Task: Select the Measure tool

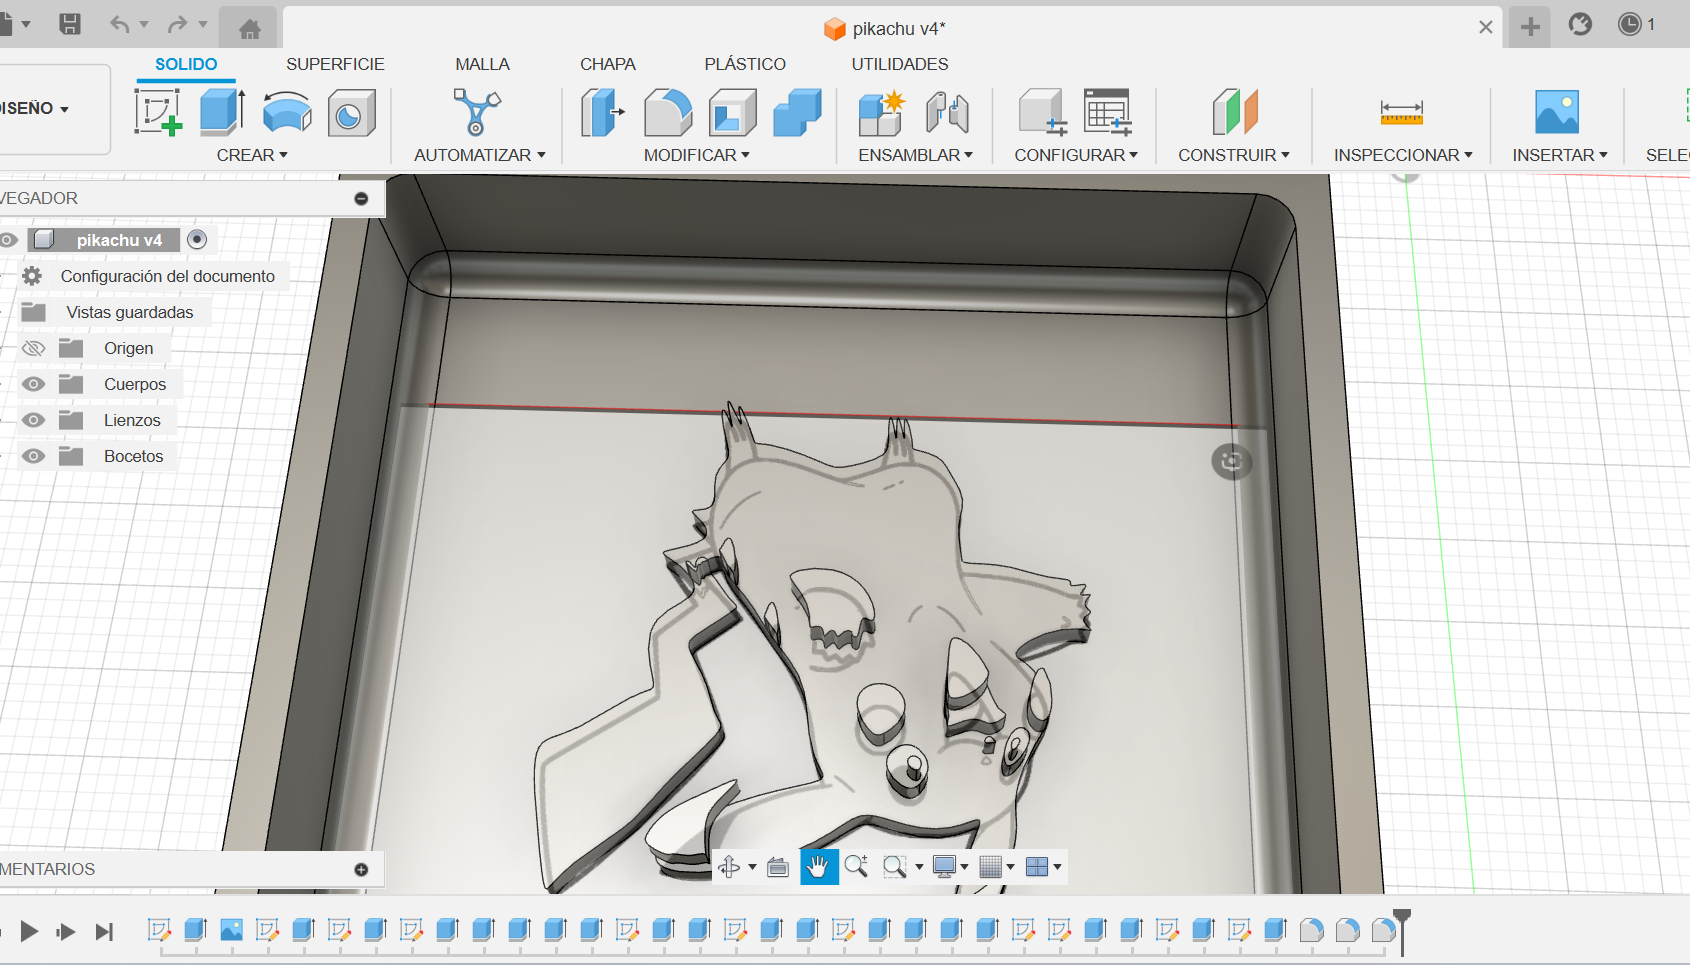Action: [1401, 112]
